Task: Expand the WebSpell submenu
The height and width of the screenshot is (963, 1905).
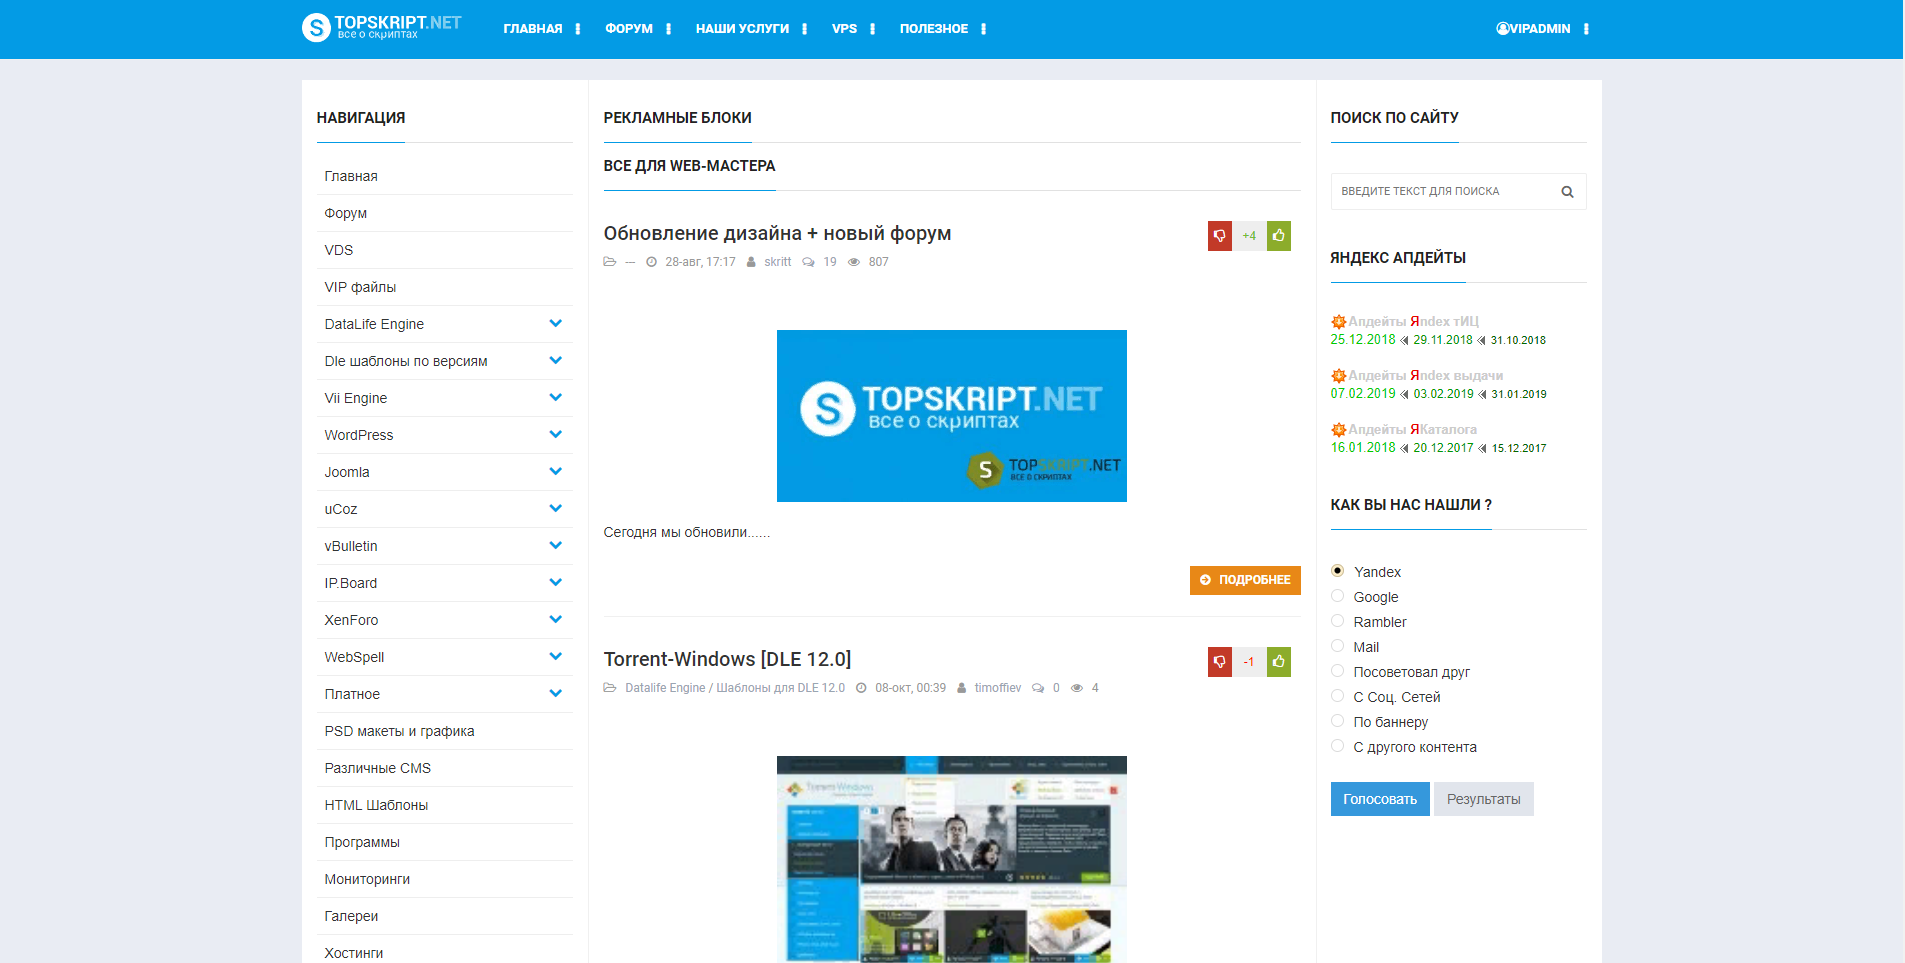Action: [556, 657]
